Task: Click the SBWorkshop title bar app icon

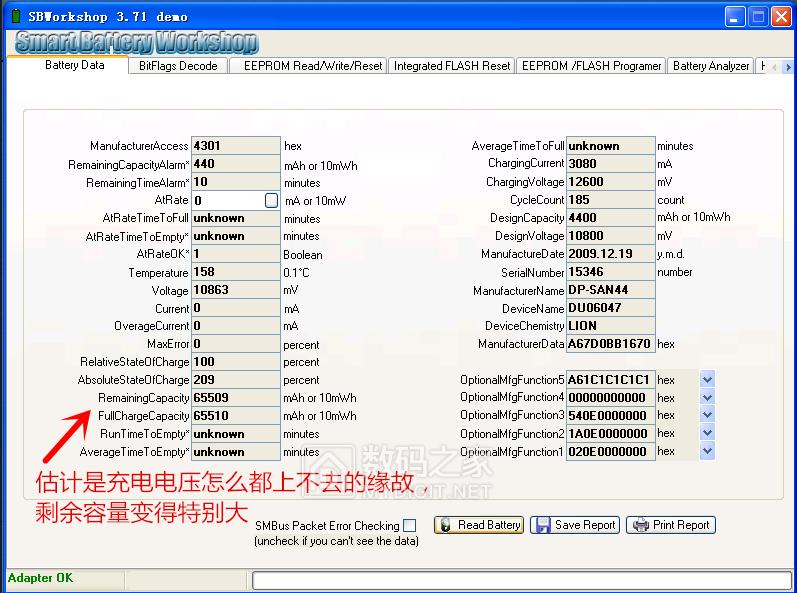Action: click(x=16, y=16)
